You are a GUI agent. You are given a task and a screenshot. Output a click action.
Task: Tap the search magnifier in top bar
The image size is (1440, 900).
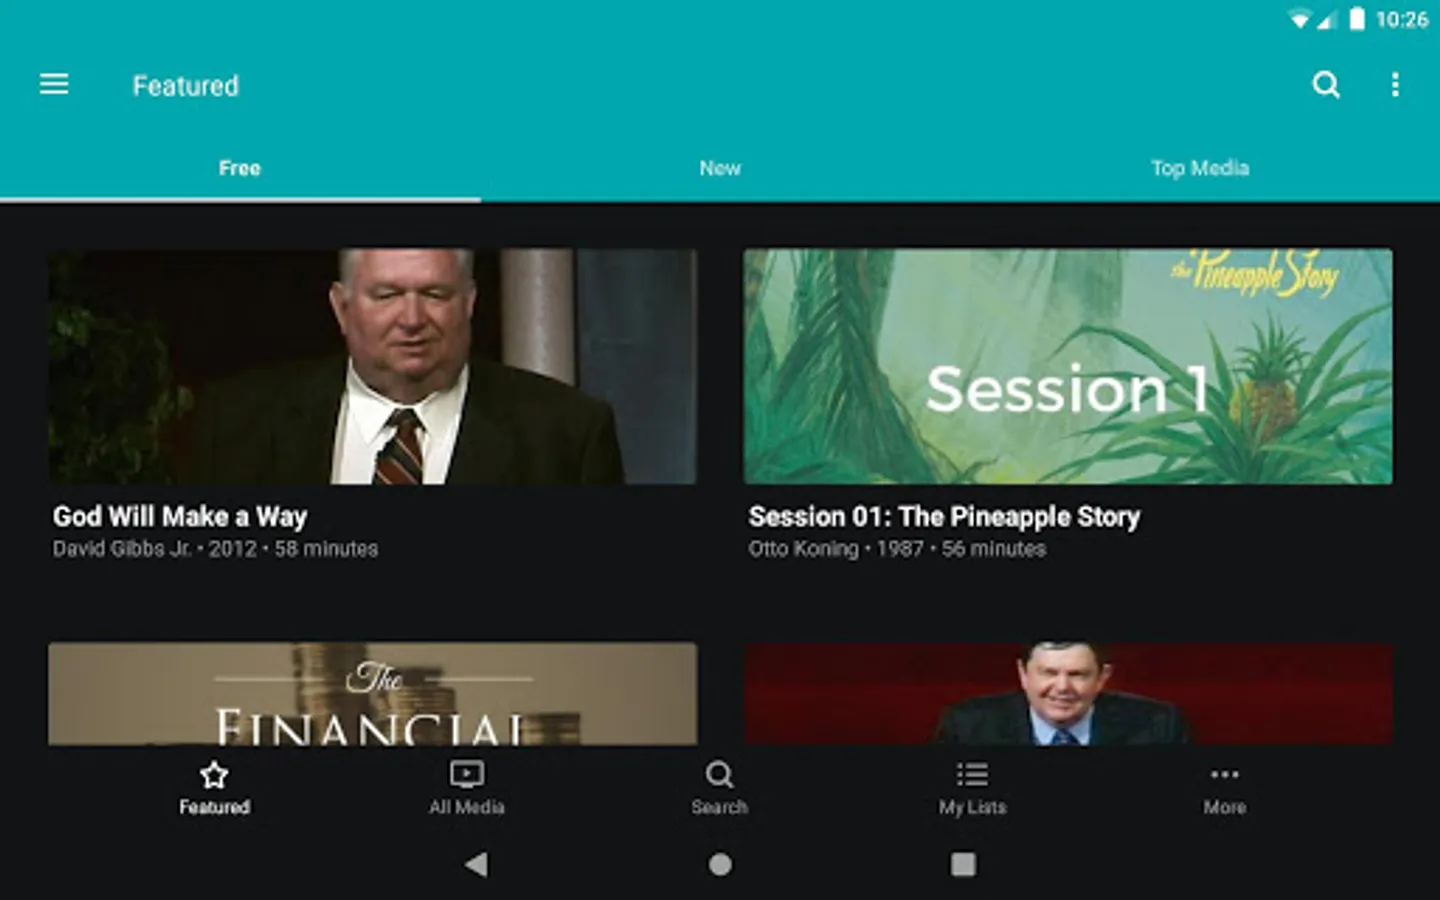pos(1326,85)
